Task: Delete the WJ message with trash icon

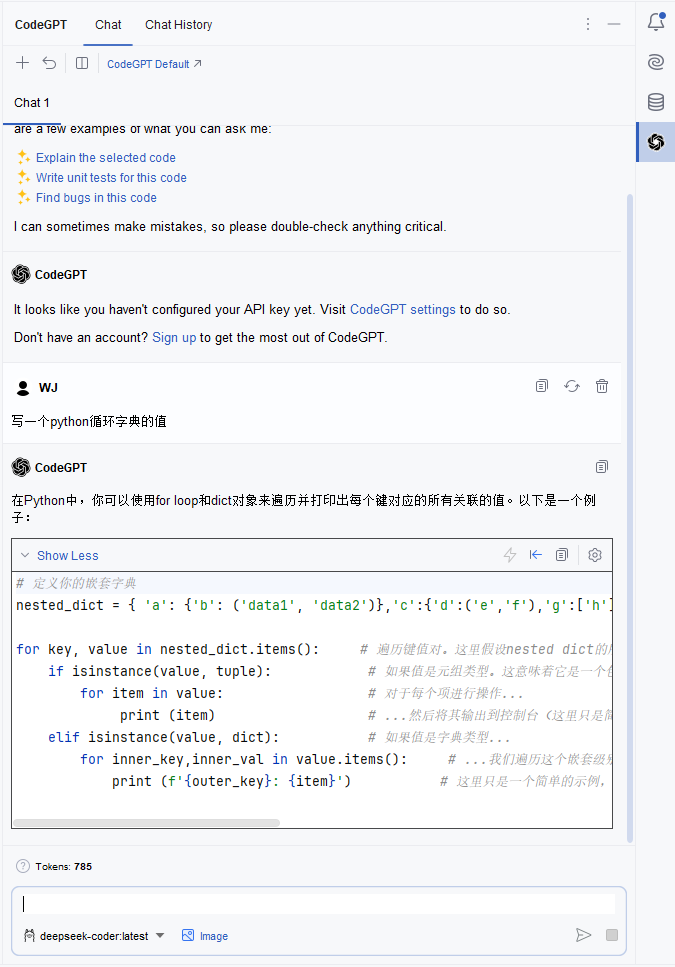Action: click(x=602, y=386)
